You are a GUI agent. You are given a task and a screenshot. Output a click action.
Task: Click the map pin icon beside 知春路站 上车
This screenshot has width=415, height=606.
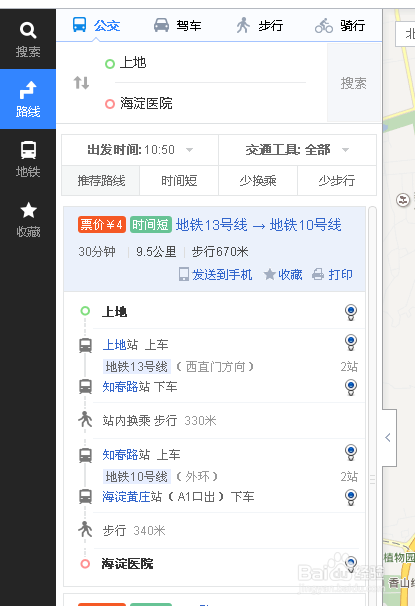click(x=351, y=452)
